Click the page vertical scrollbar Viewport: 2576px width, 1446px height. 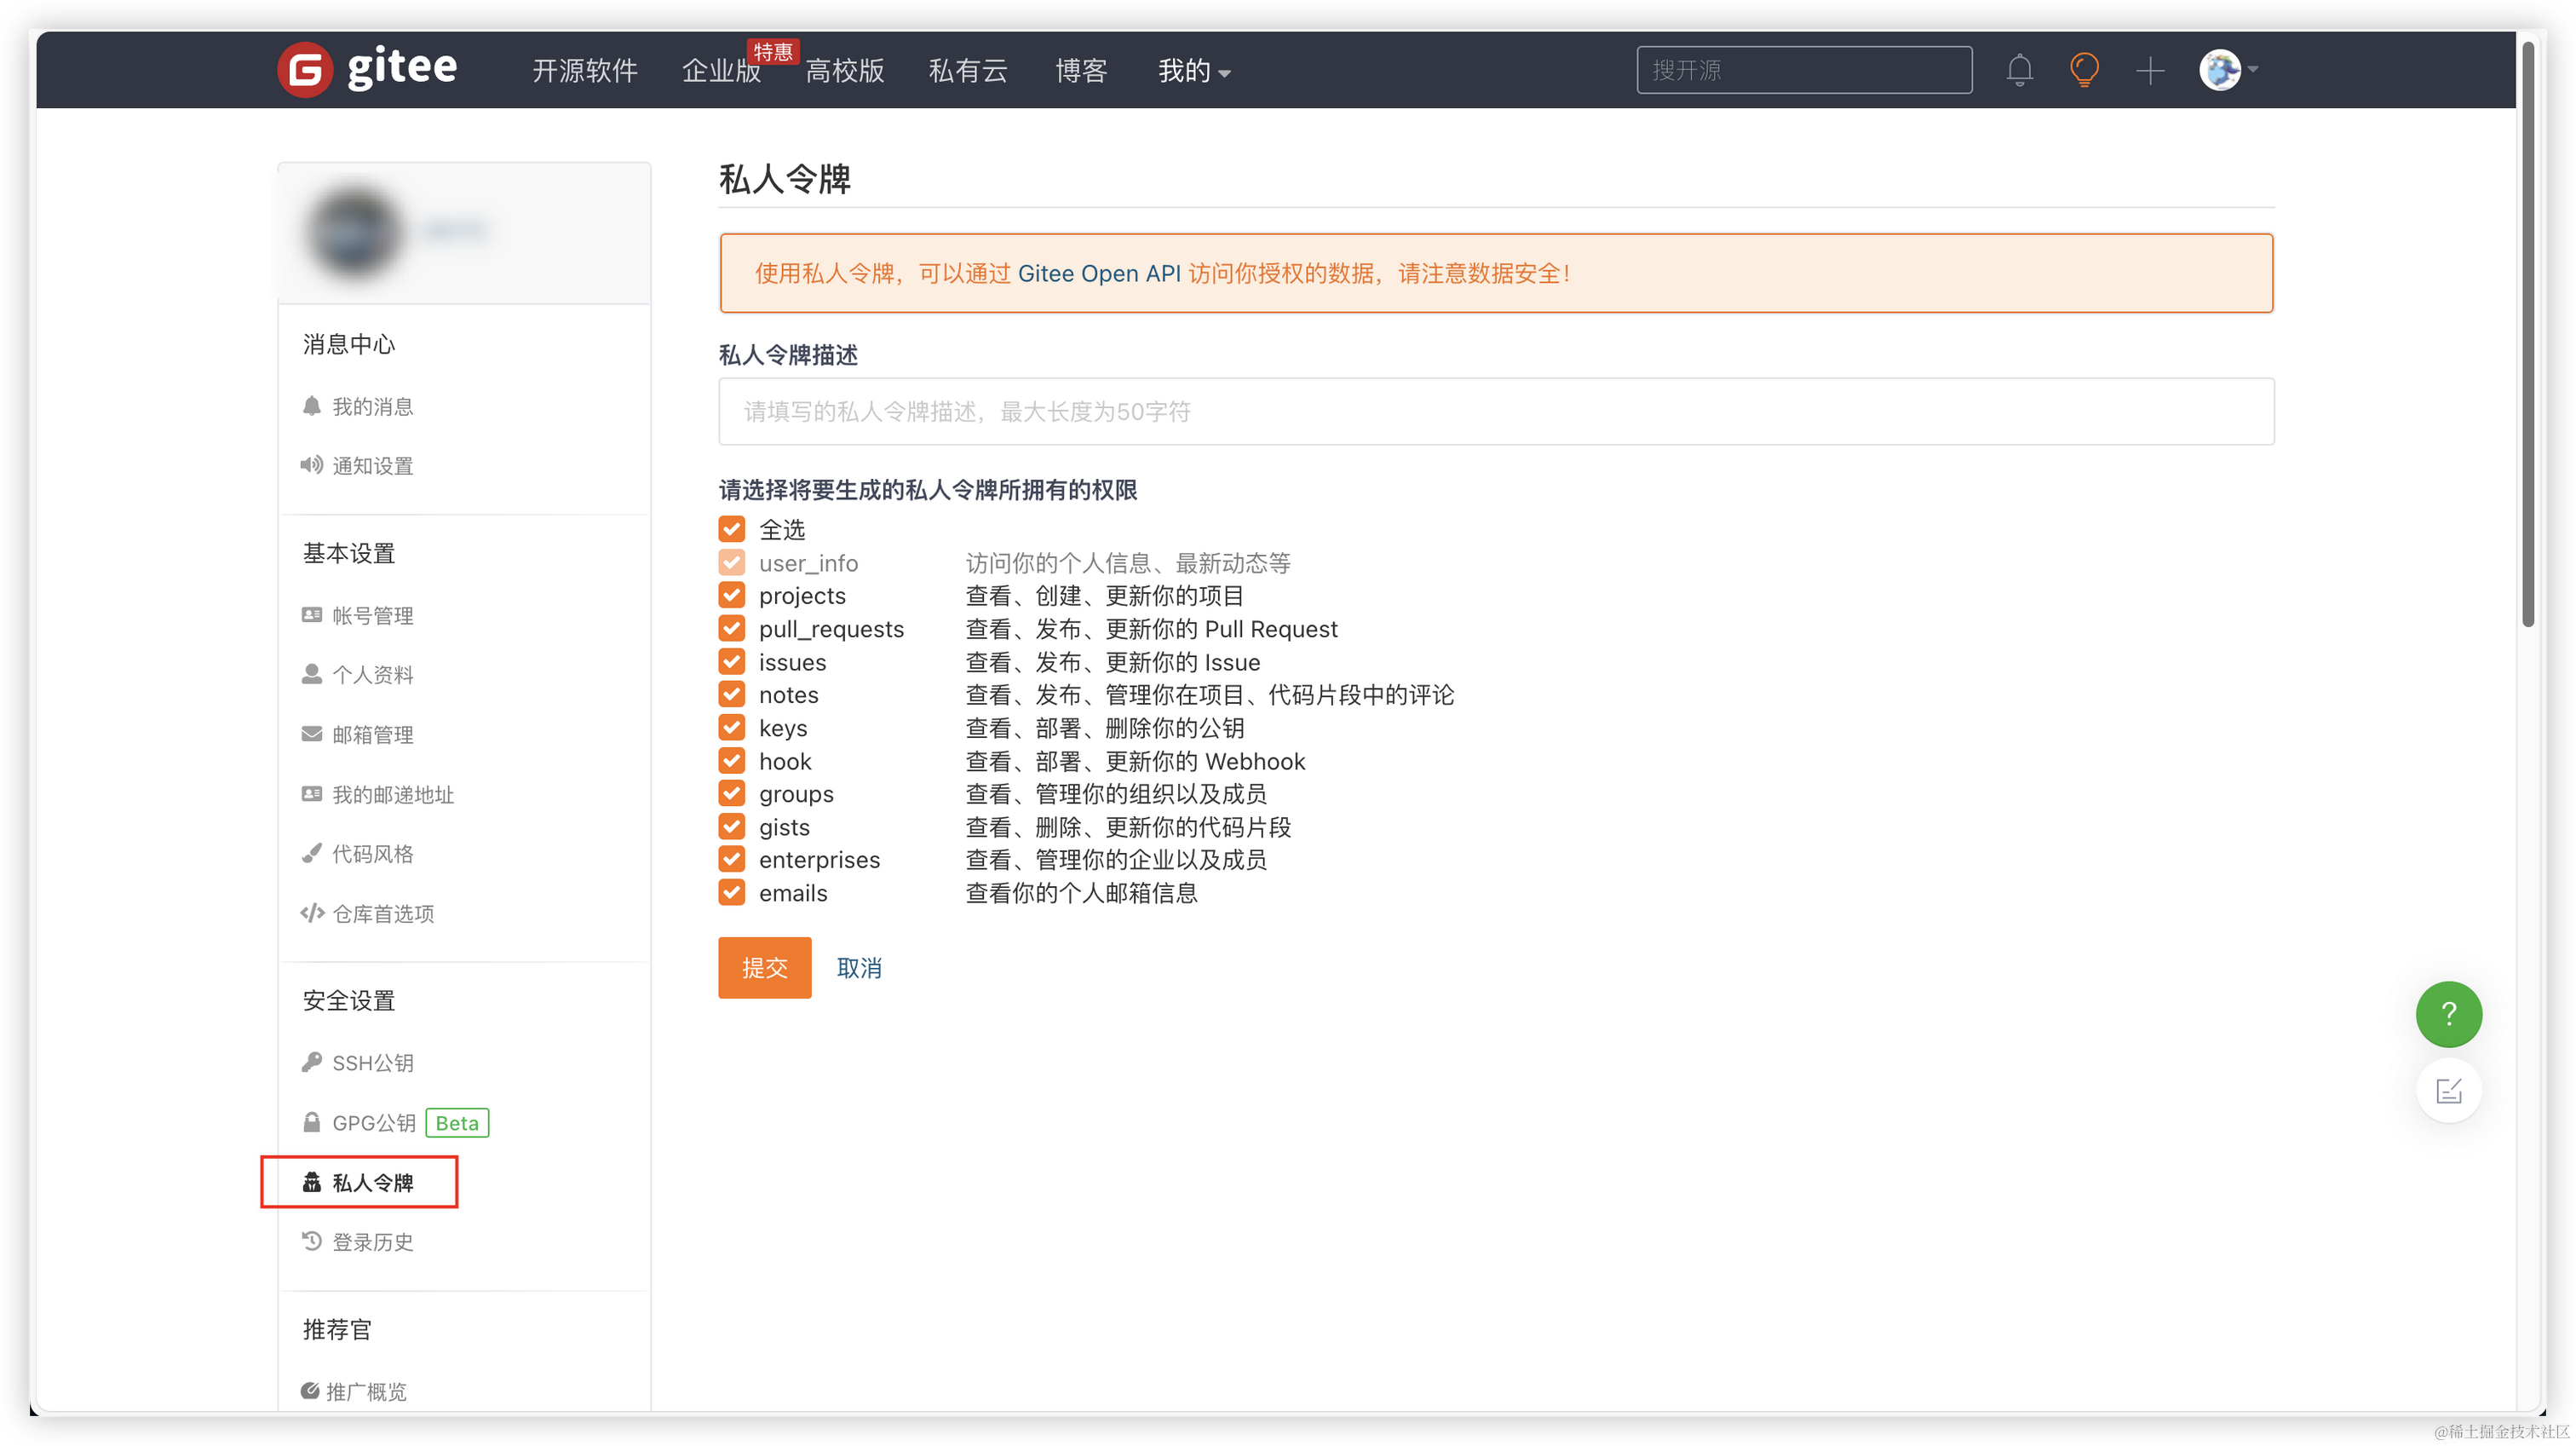point(2527,335)
